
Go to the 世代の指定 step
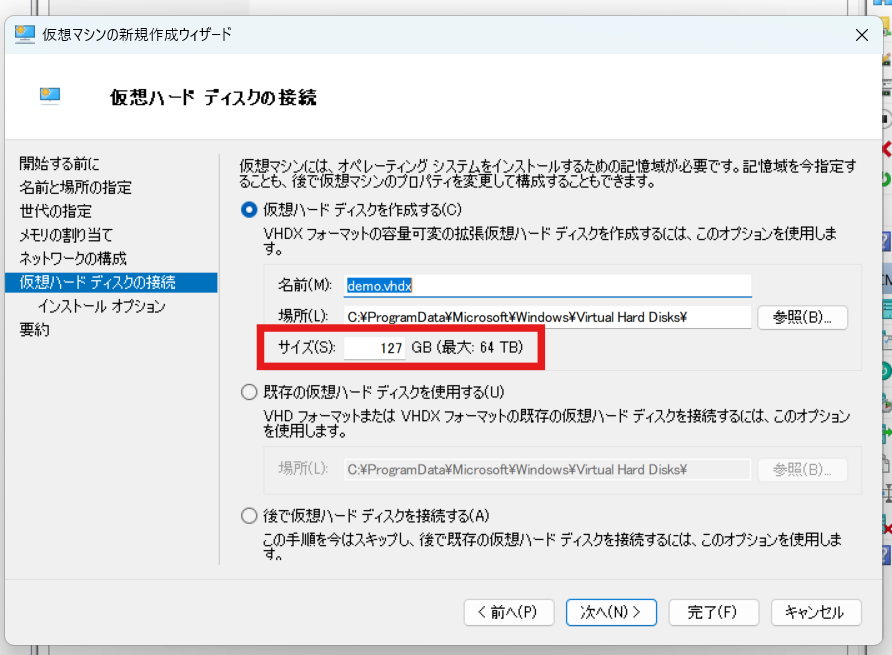pos(55,212)
